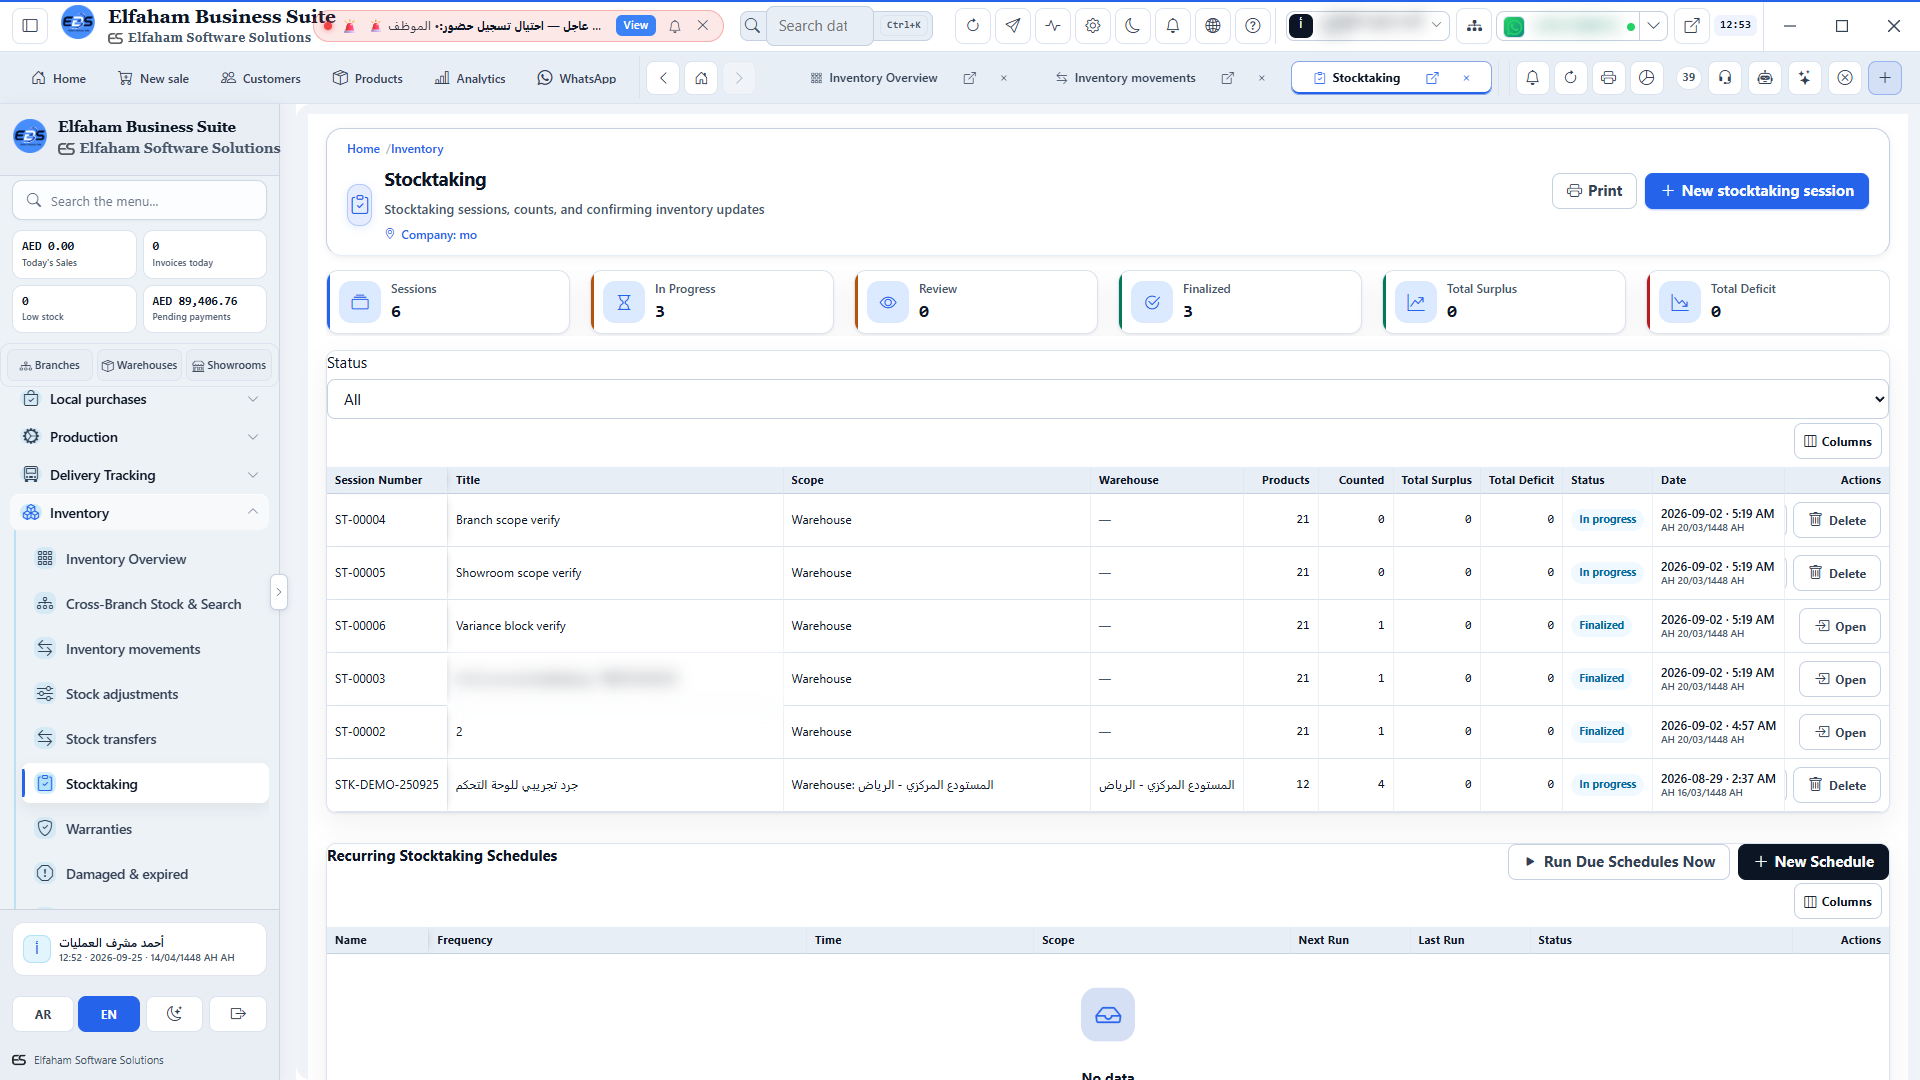Click the refresh icon in the top toolbar

pos(972,26)
